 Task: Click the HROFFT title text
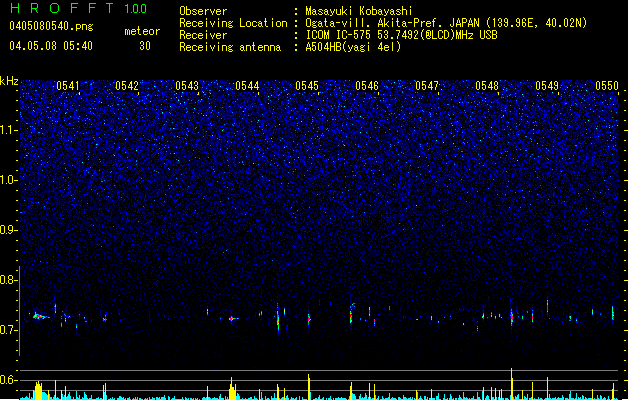(61, 8)
